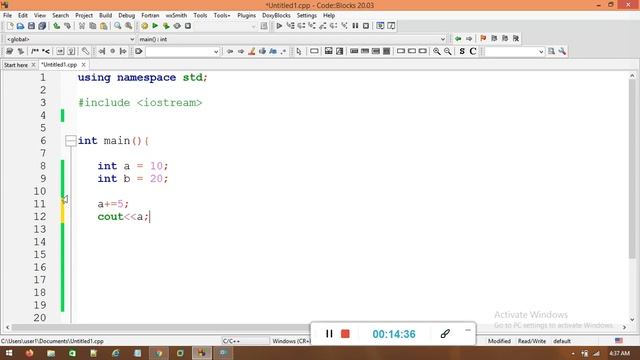Toggle bookmark with the orange flag
This screenshot has width=640, height=360.
point(483,39)
